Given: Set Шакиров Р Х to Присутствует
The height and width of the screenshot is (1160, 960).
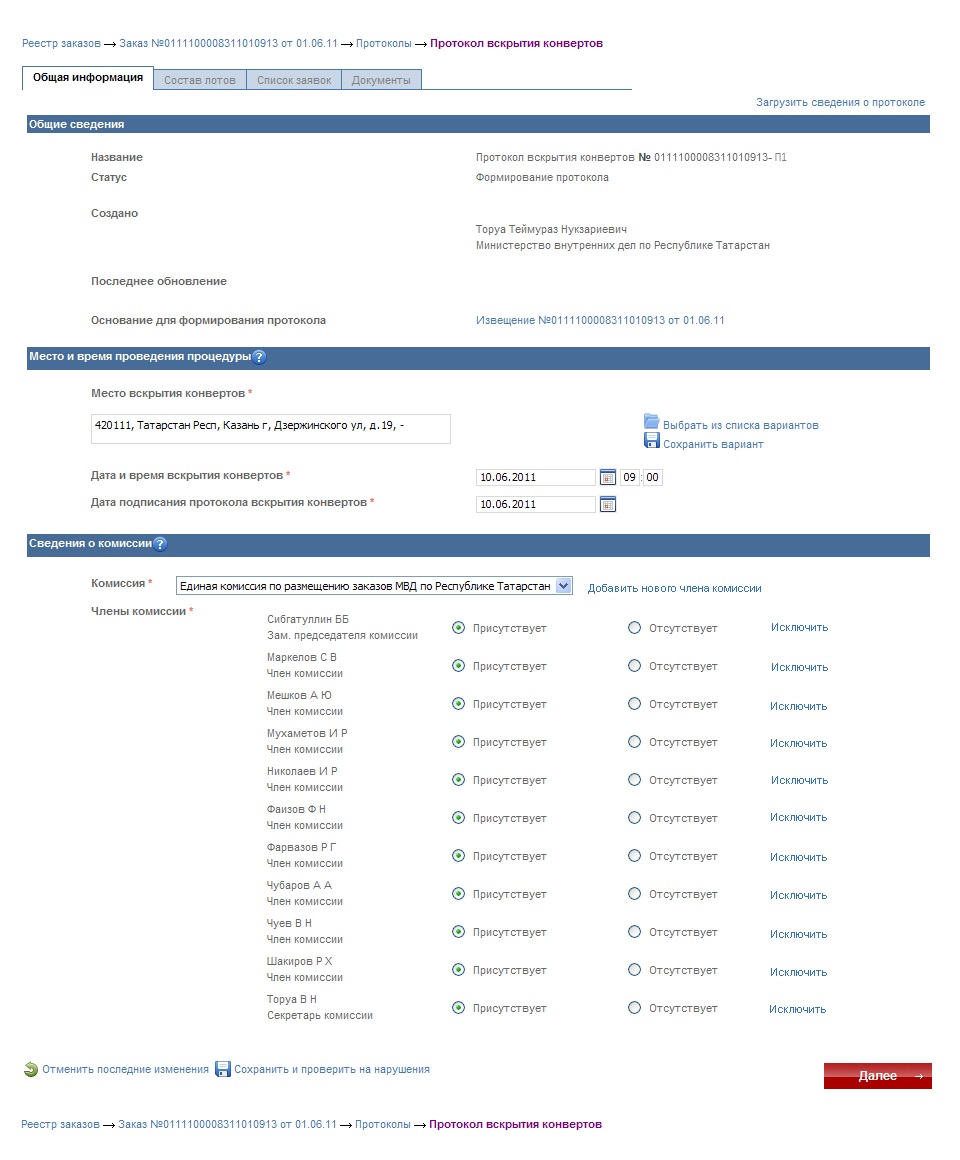Looking at the screenshot, I should tap(459, 970).
